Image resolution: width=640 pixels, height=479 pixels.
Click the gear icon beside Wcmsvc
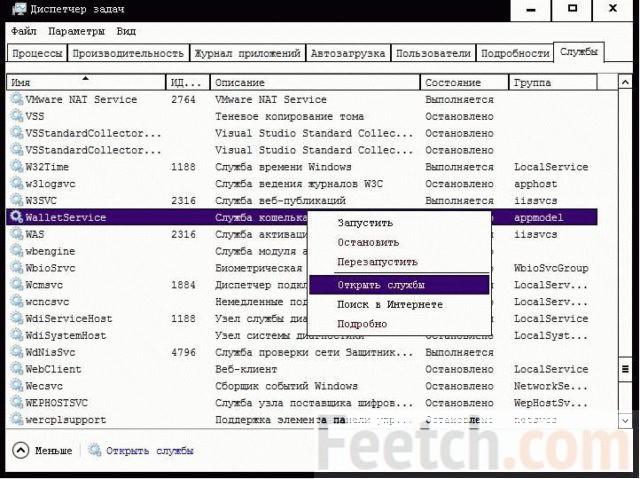[x=17, y=284]
